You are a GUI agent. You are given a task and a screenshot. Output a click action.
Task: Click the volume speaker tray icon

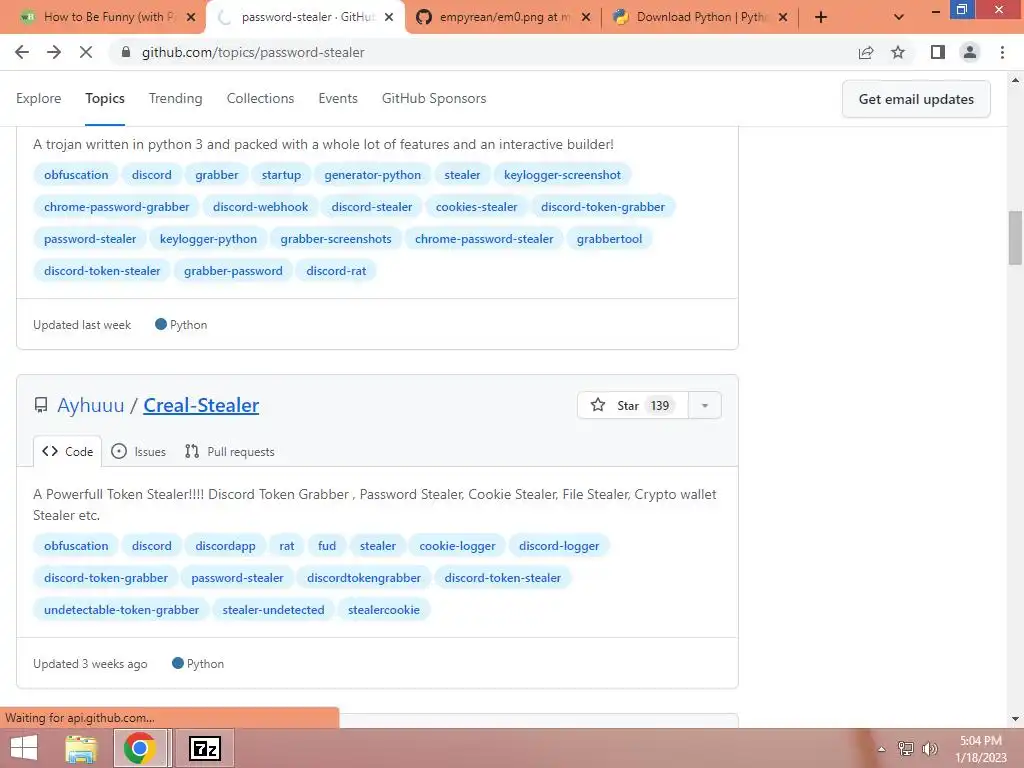(x=929, y=748)
